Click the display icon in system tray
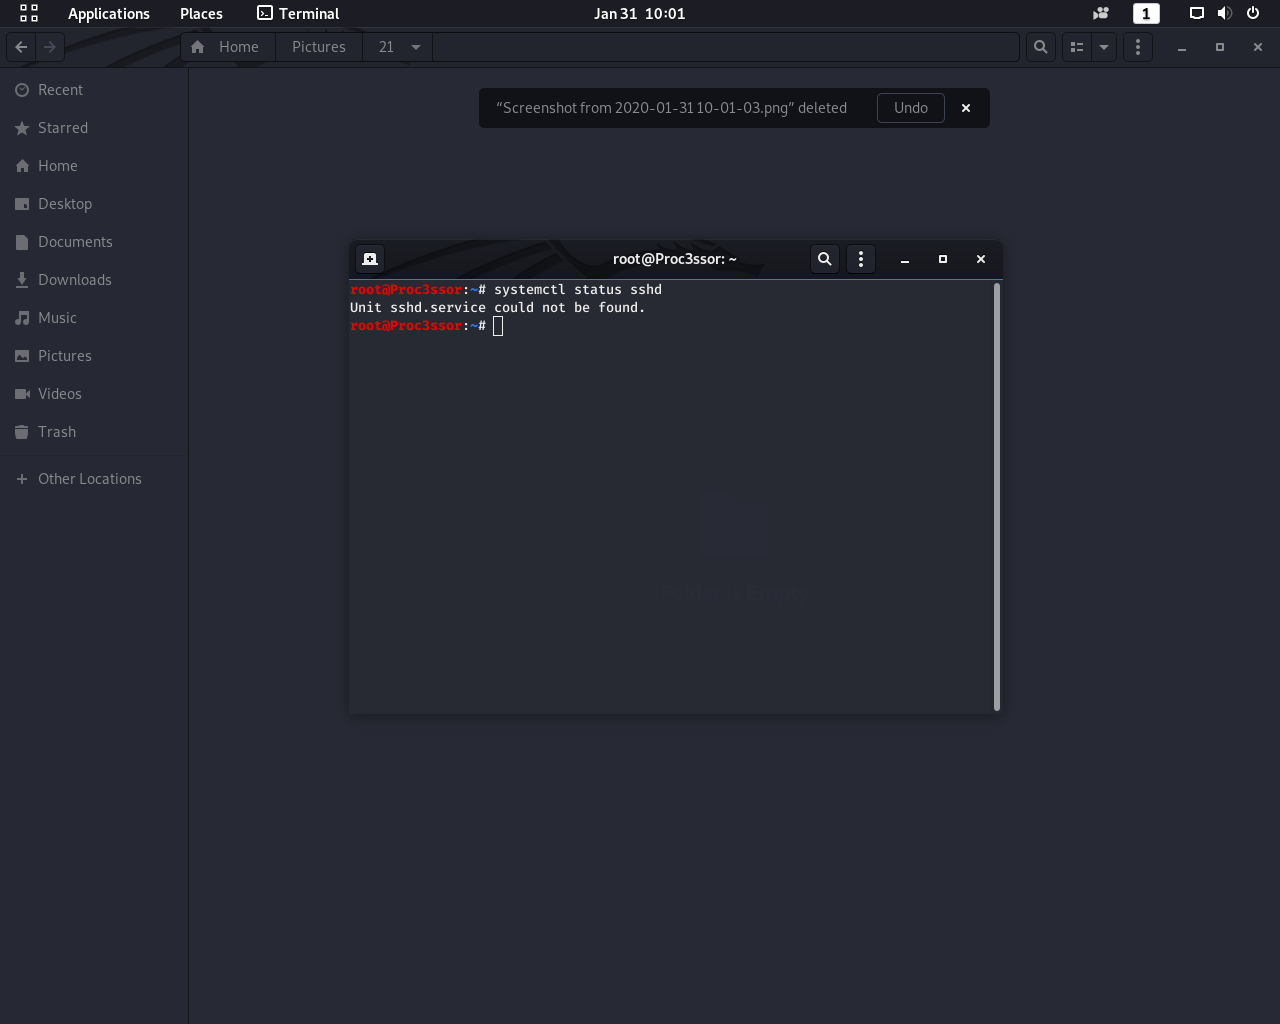The width and height of the screenshot is (1280, 1024). [1196, 13]
